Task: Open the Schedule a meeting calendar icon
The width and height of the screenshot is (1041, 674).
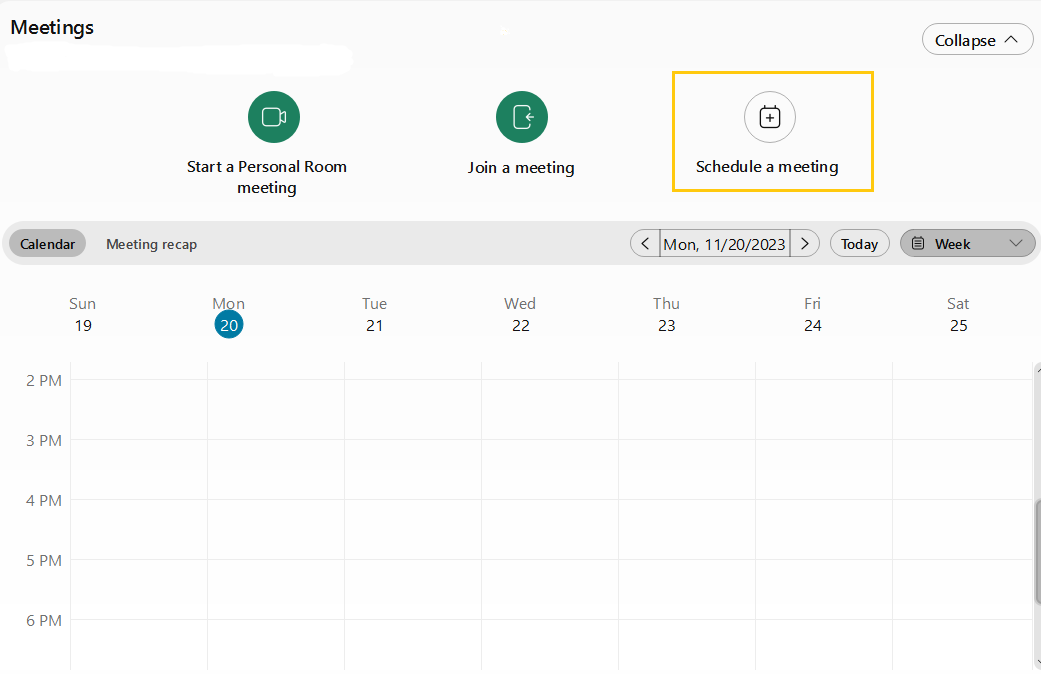Action: 770,117
